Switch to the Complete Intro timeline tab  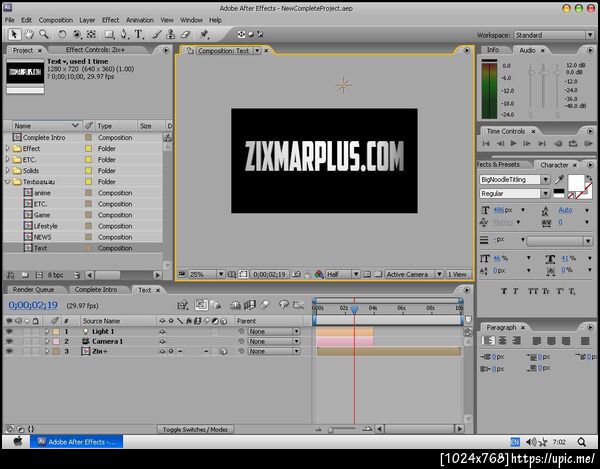(x=96, y=290)
